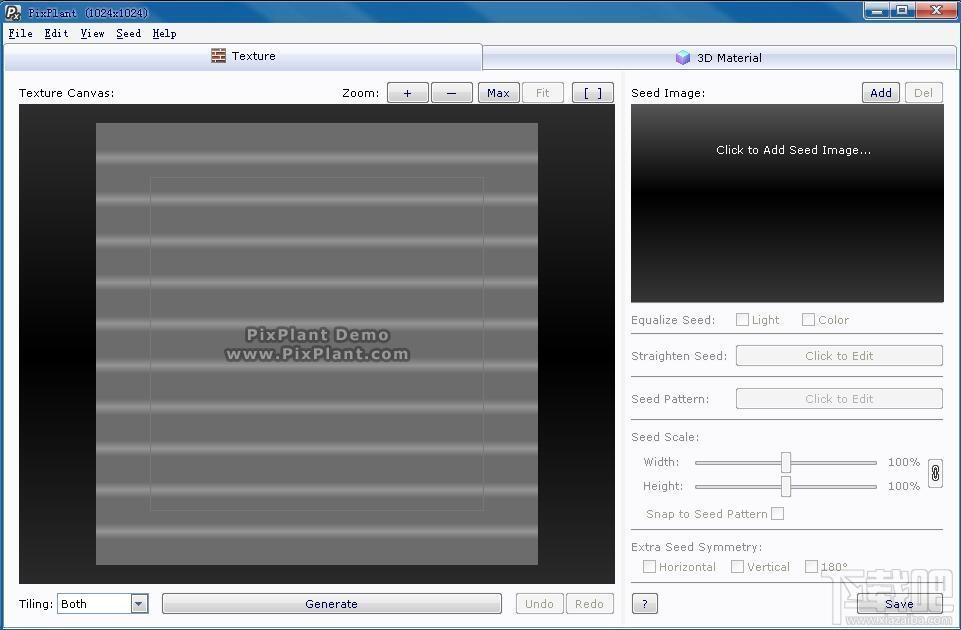Click the Undo button
Viewport: 961px width, 630px height.
539,604
